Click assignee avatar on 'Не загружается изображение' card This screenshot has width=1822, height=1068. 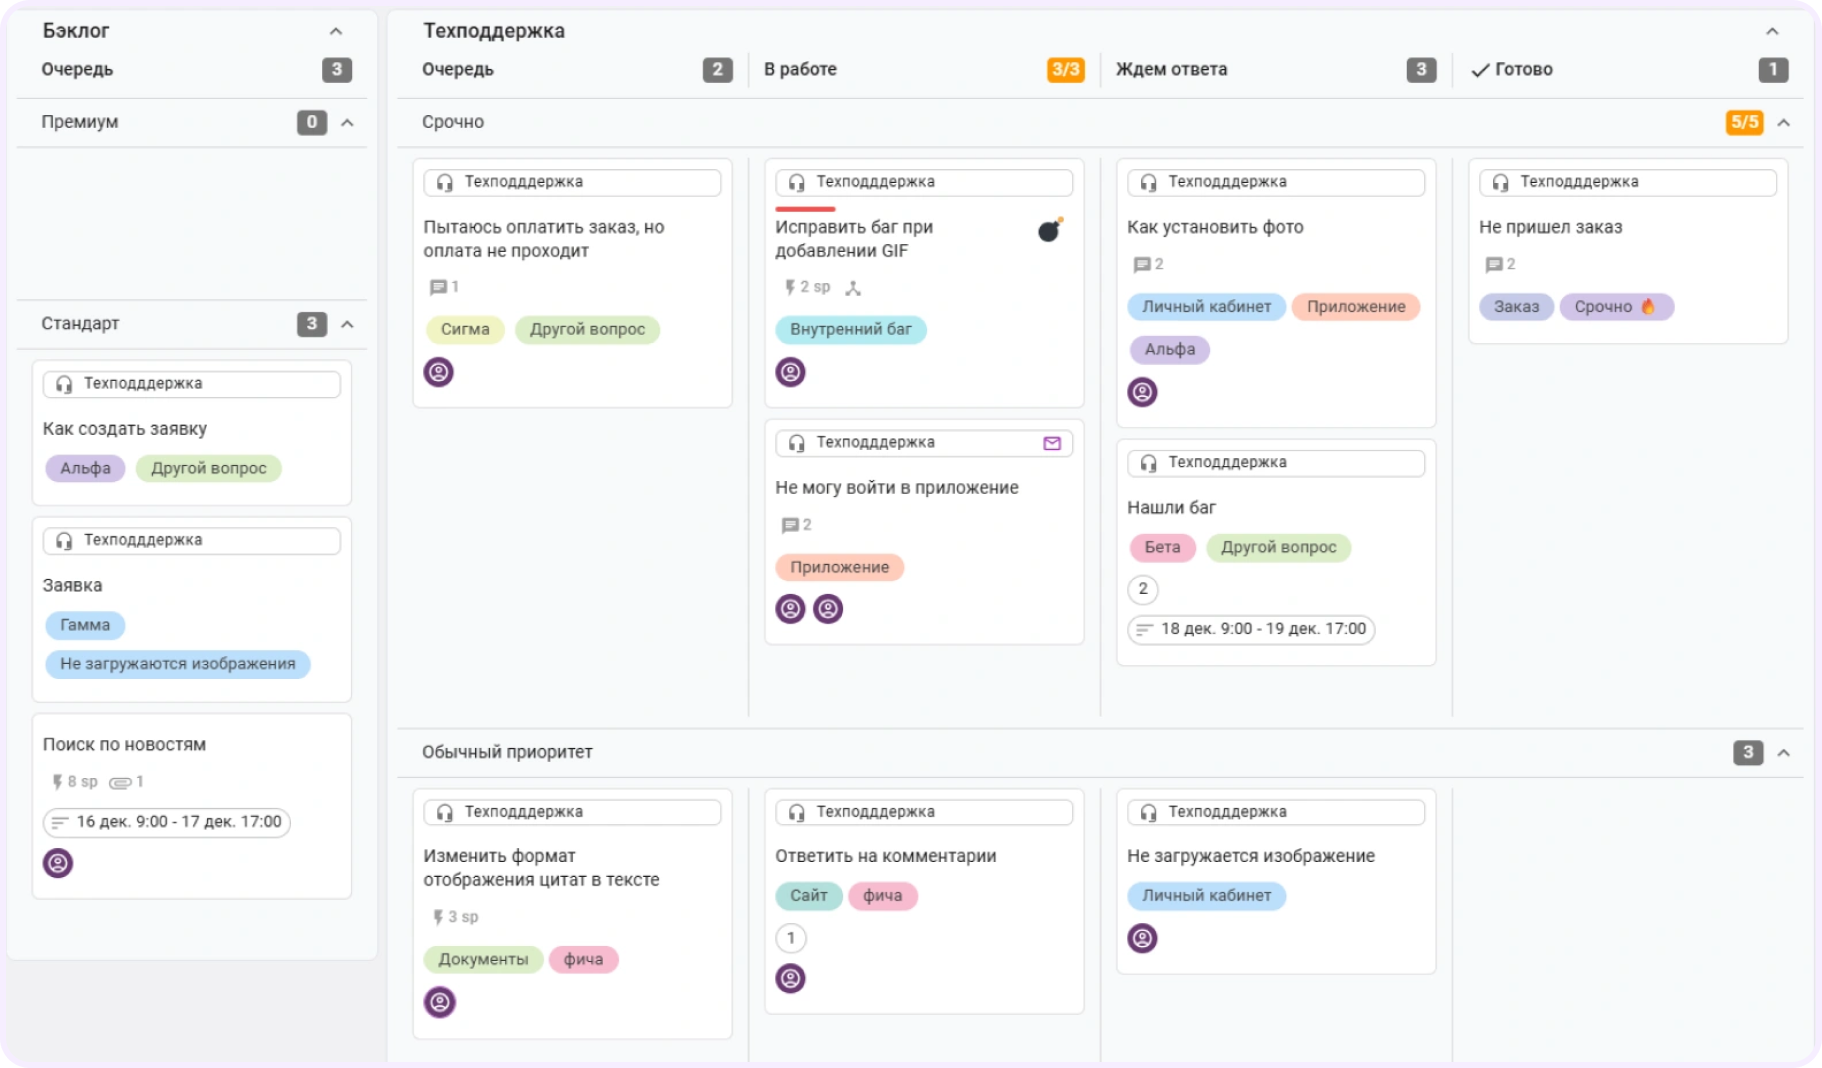click(1143, 938)
